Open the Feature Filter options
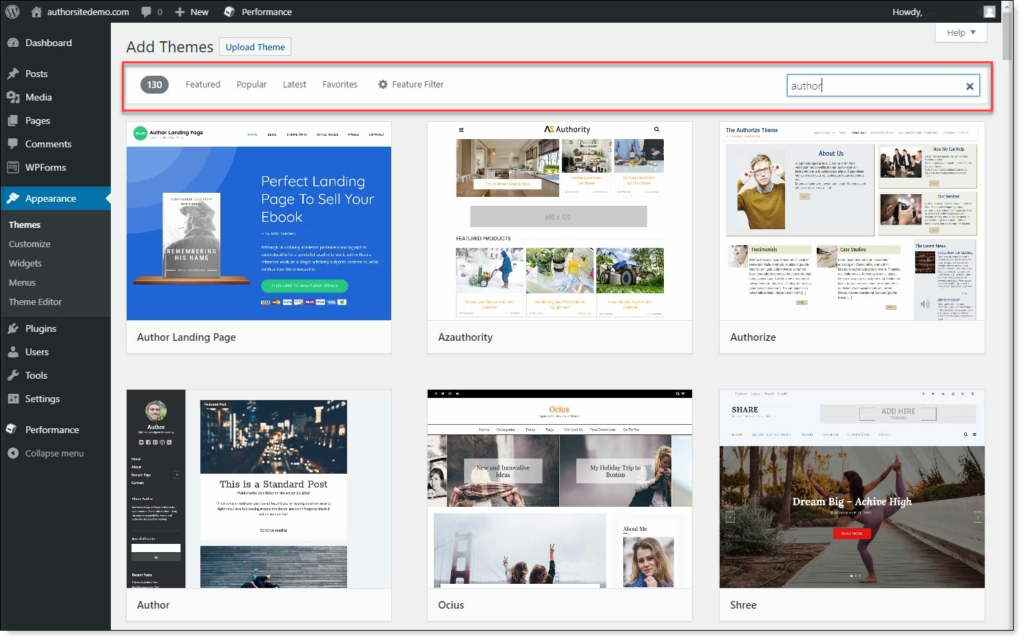Viewport: 1024px width, 641px height. (411, 85)
